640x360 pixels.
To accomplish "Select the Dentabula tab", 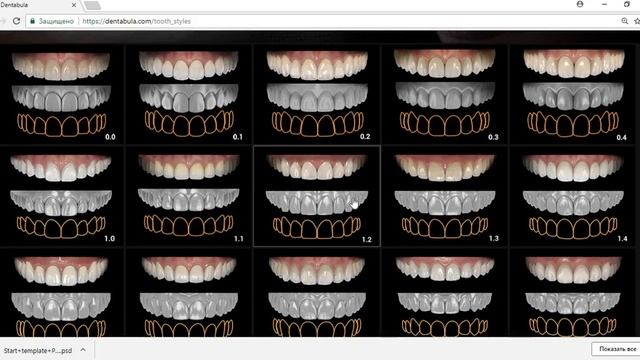I will coord(39,5).
